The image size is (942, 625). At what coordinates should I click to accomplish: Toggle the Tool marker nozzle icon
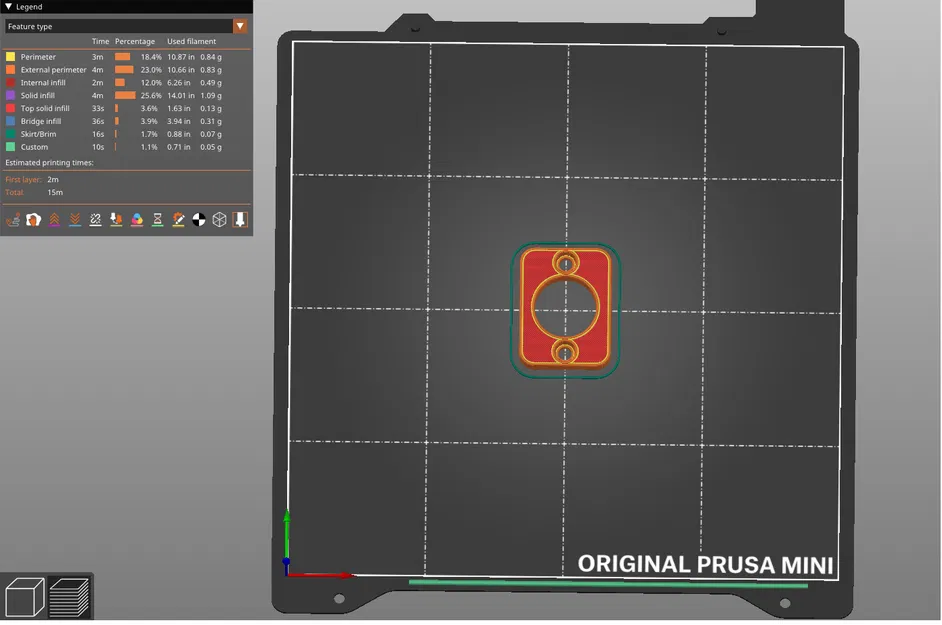pyautogui.click(x=240, y=220)
